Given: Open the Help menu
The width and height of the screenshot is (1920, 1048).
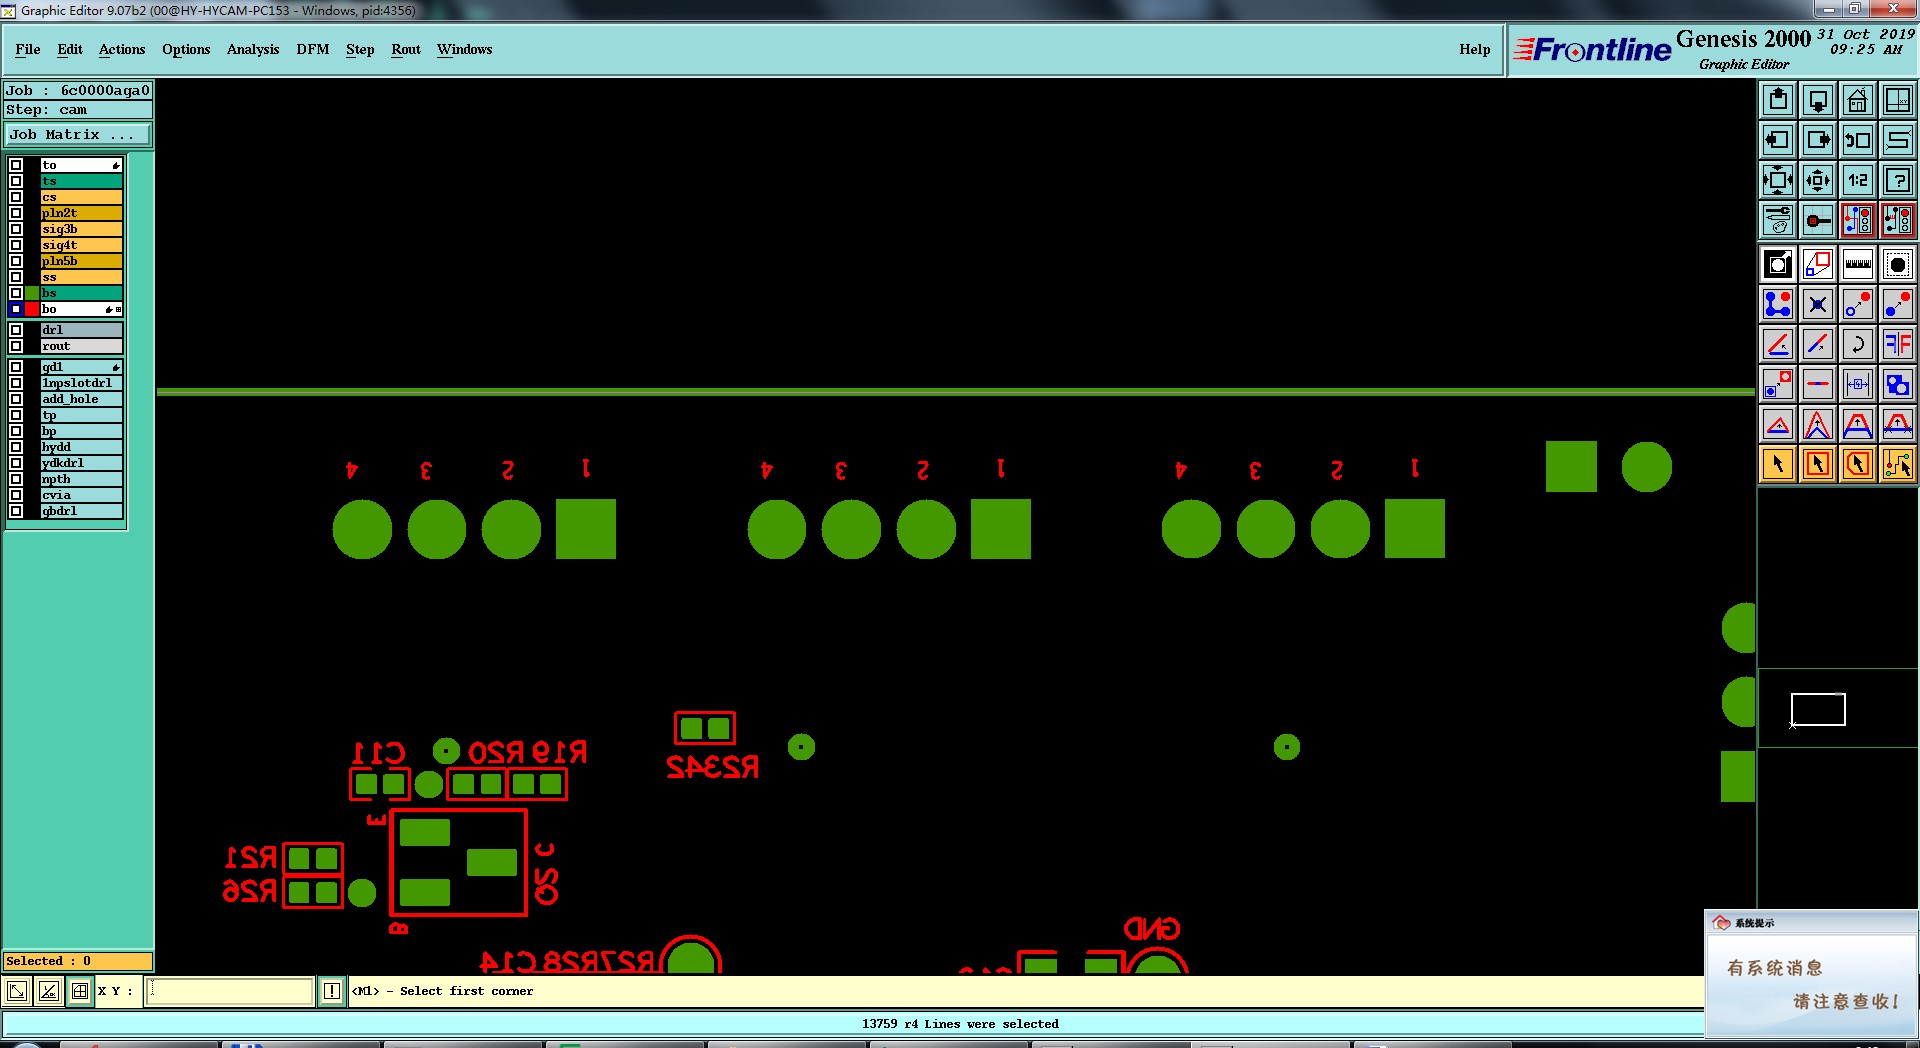Looking at the screenshot, I should click(x=1474, y=49).
